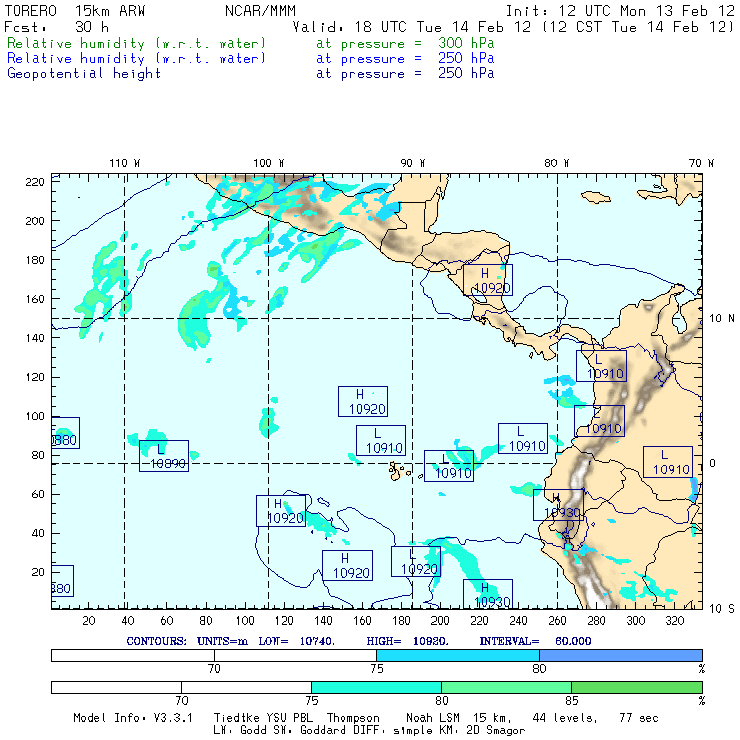Click the 'L 10920' low height box

416,562
